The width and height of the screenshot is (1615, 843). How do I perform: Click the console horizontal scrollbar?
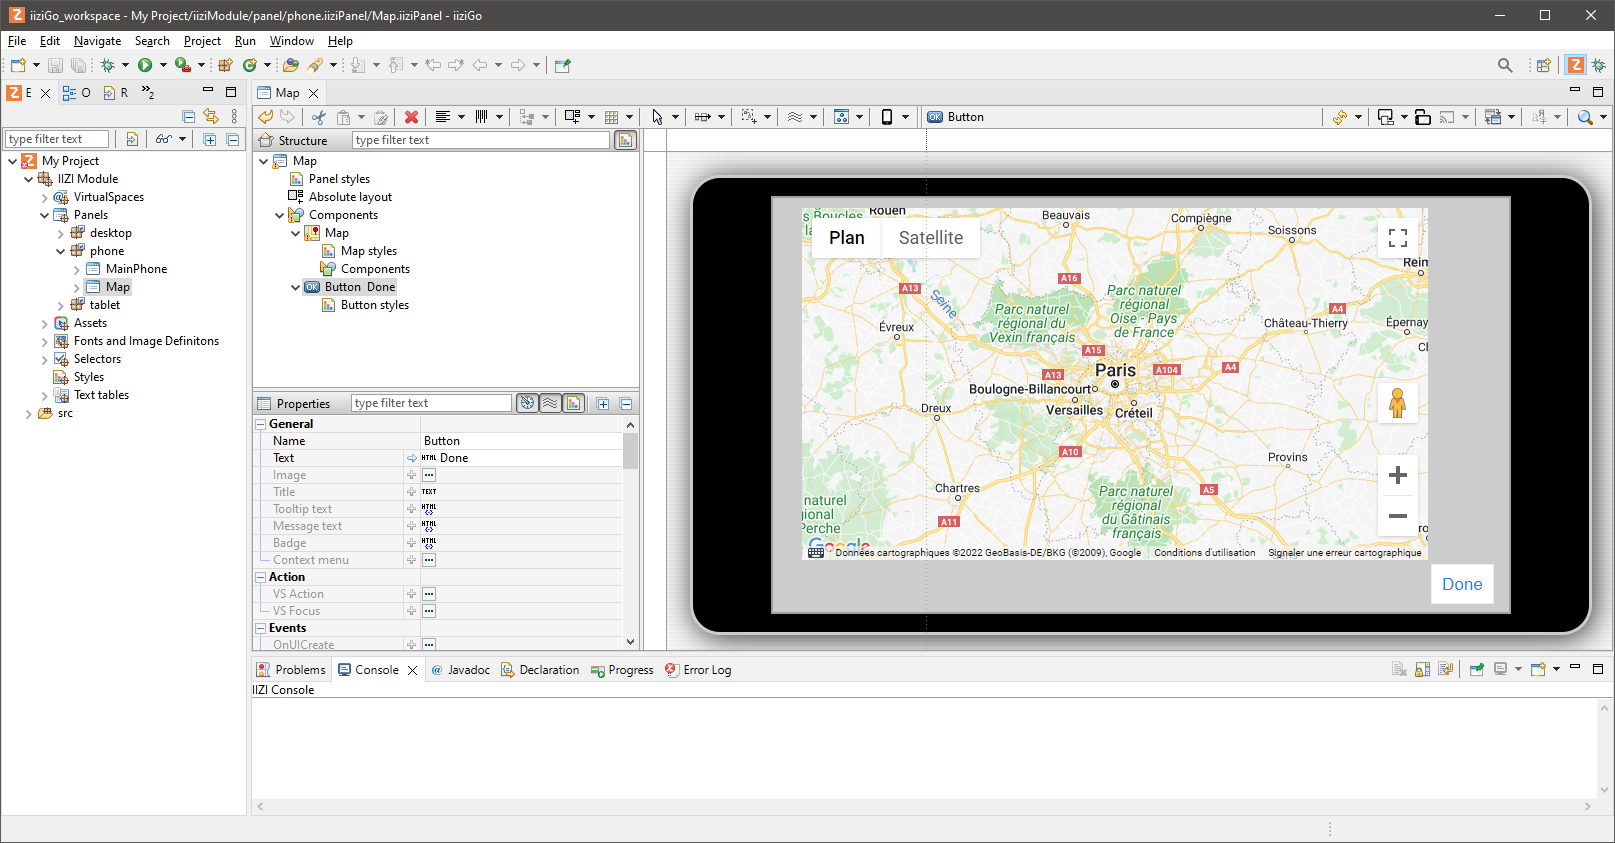coord(922,806)
